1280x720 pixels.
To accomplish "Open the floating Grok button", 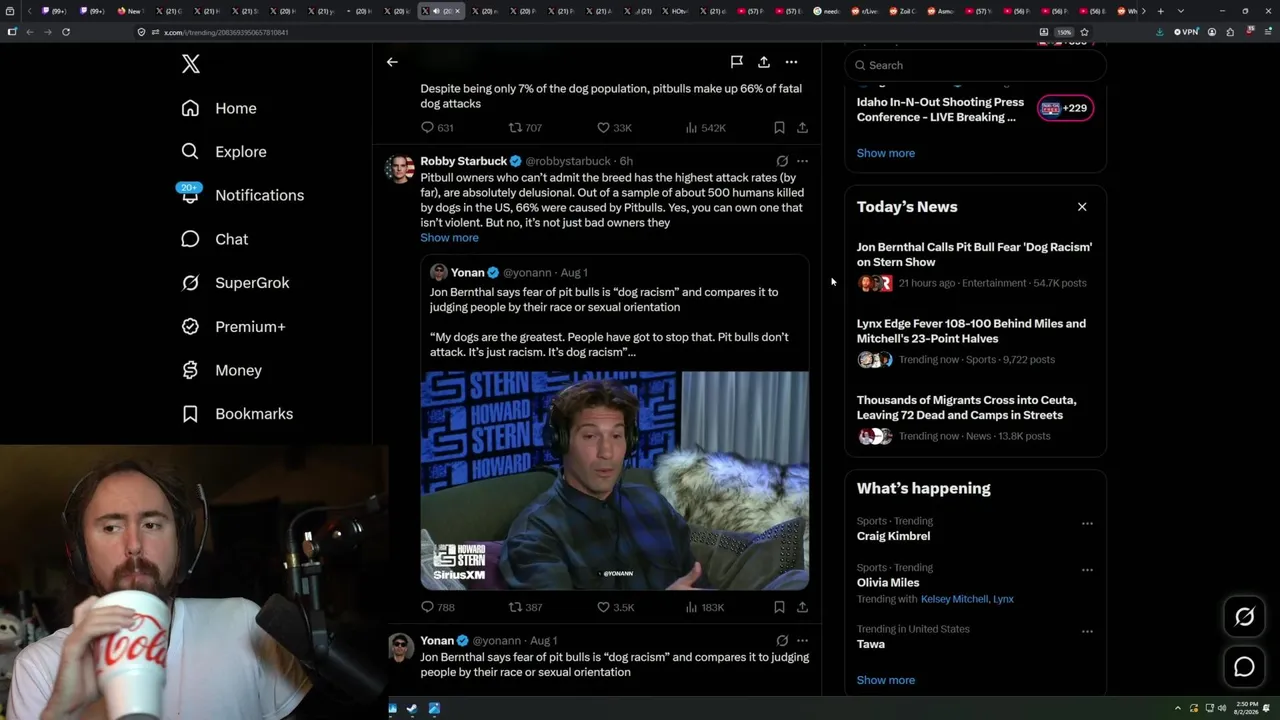I will [x=1244, y=617].
